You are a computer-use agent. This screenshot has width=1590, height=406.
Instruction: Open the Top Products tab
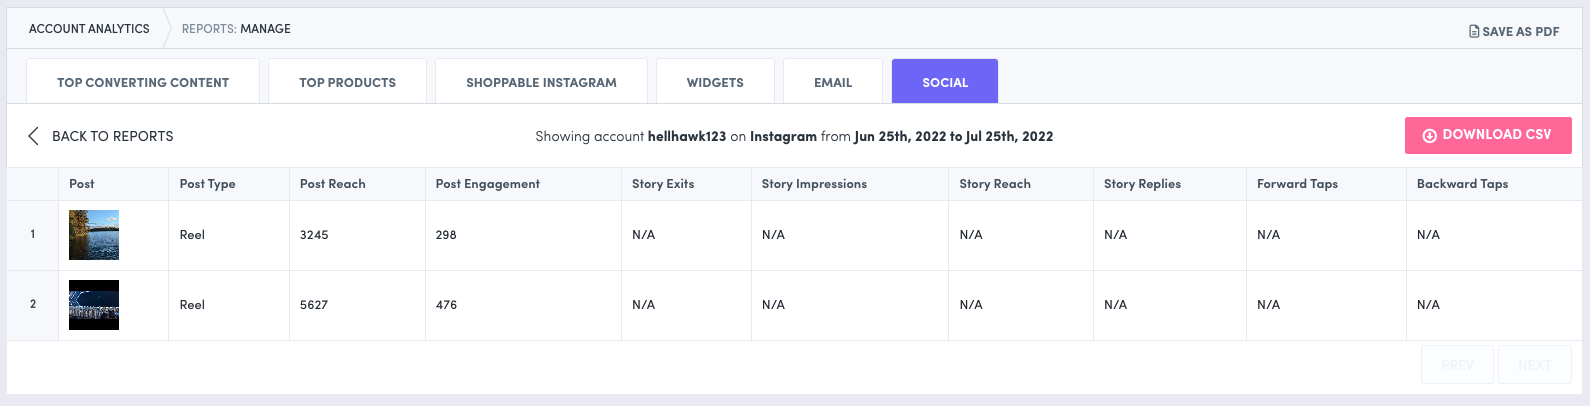pos(347,82)
